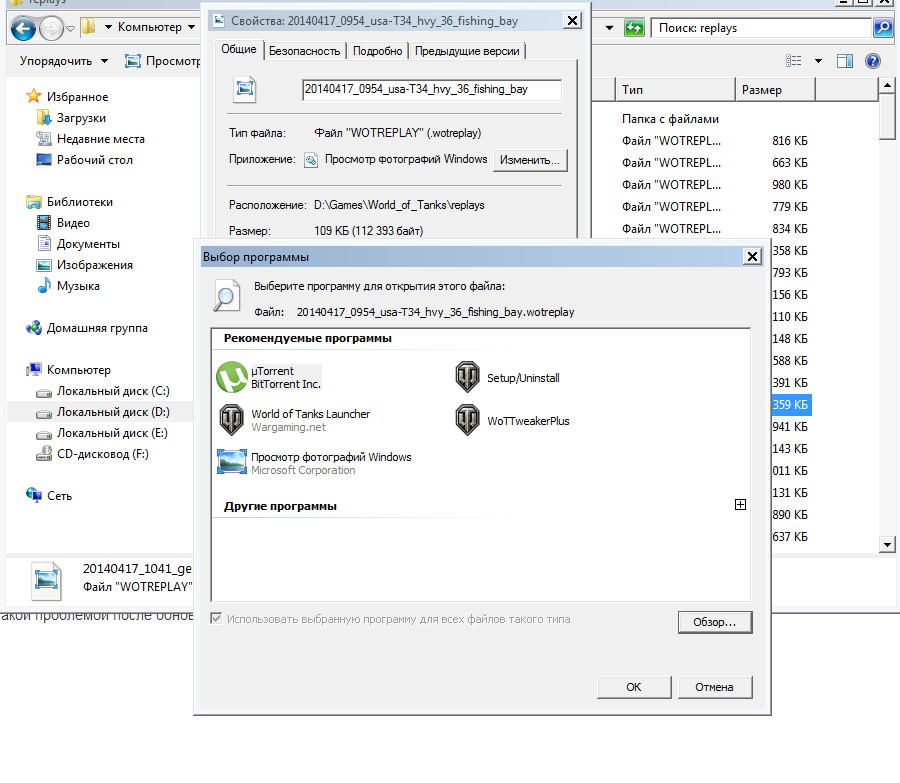Click Просмотр toolbar button in Explorer
The image size is (900, 783).
163,61
